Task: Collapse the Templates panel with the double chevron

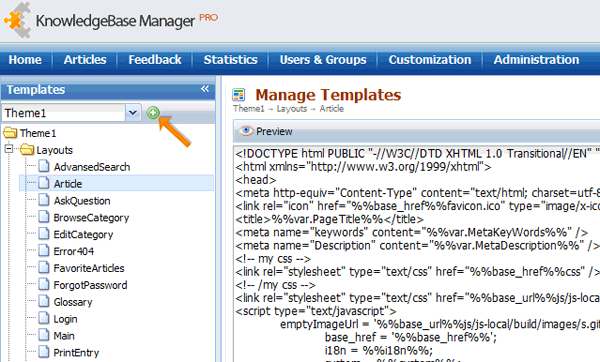Action: 205,89
